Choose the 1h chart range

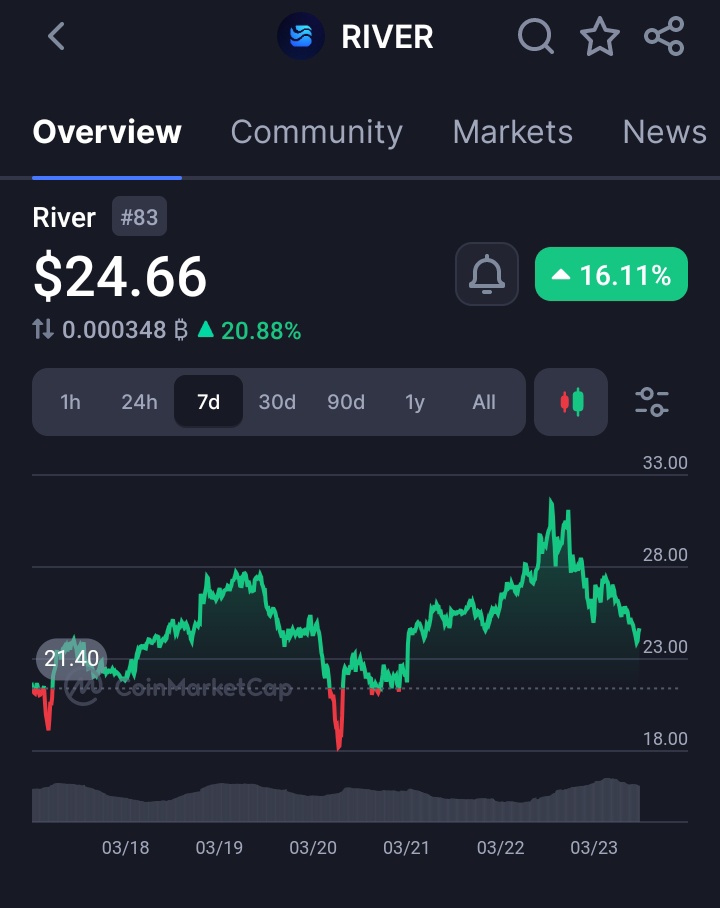click(x=70, y=402)
